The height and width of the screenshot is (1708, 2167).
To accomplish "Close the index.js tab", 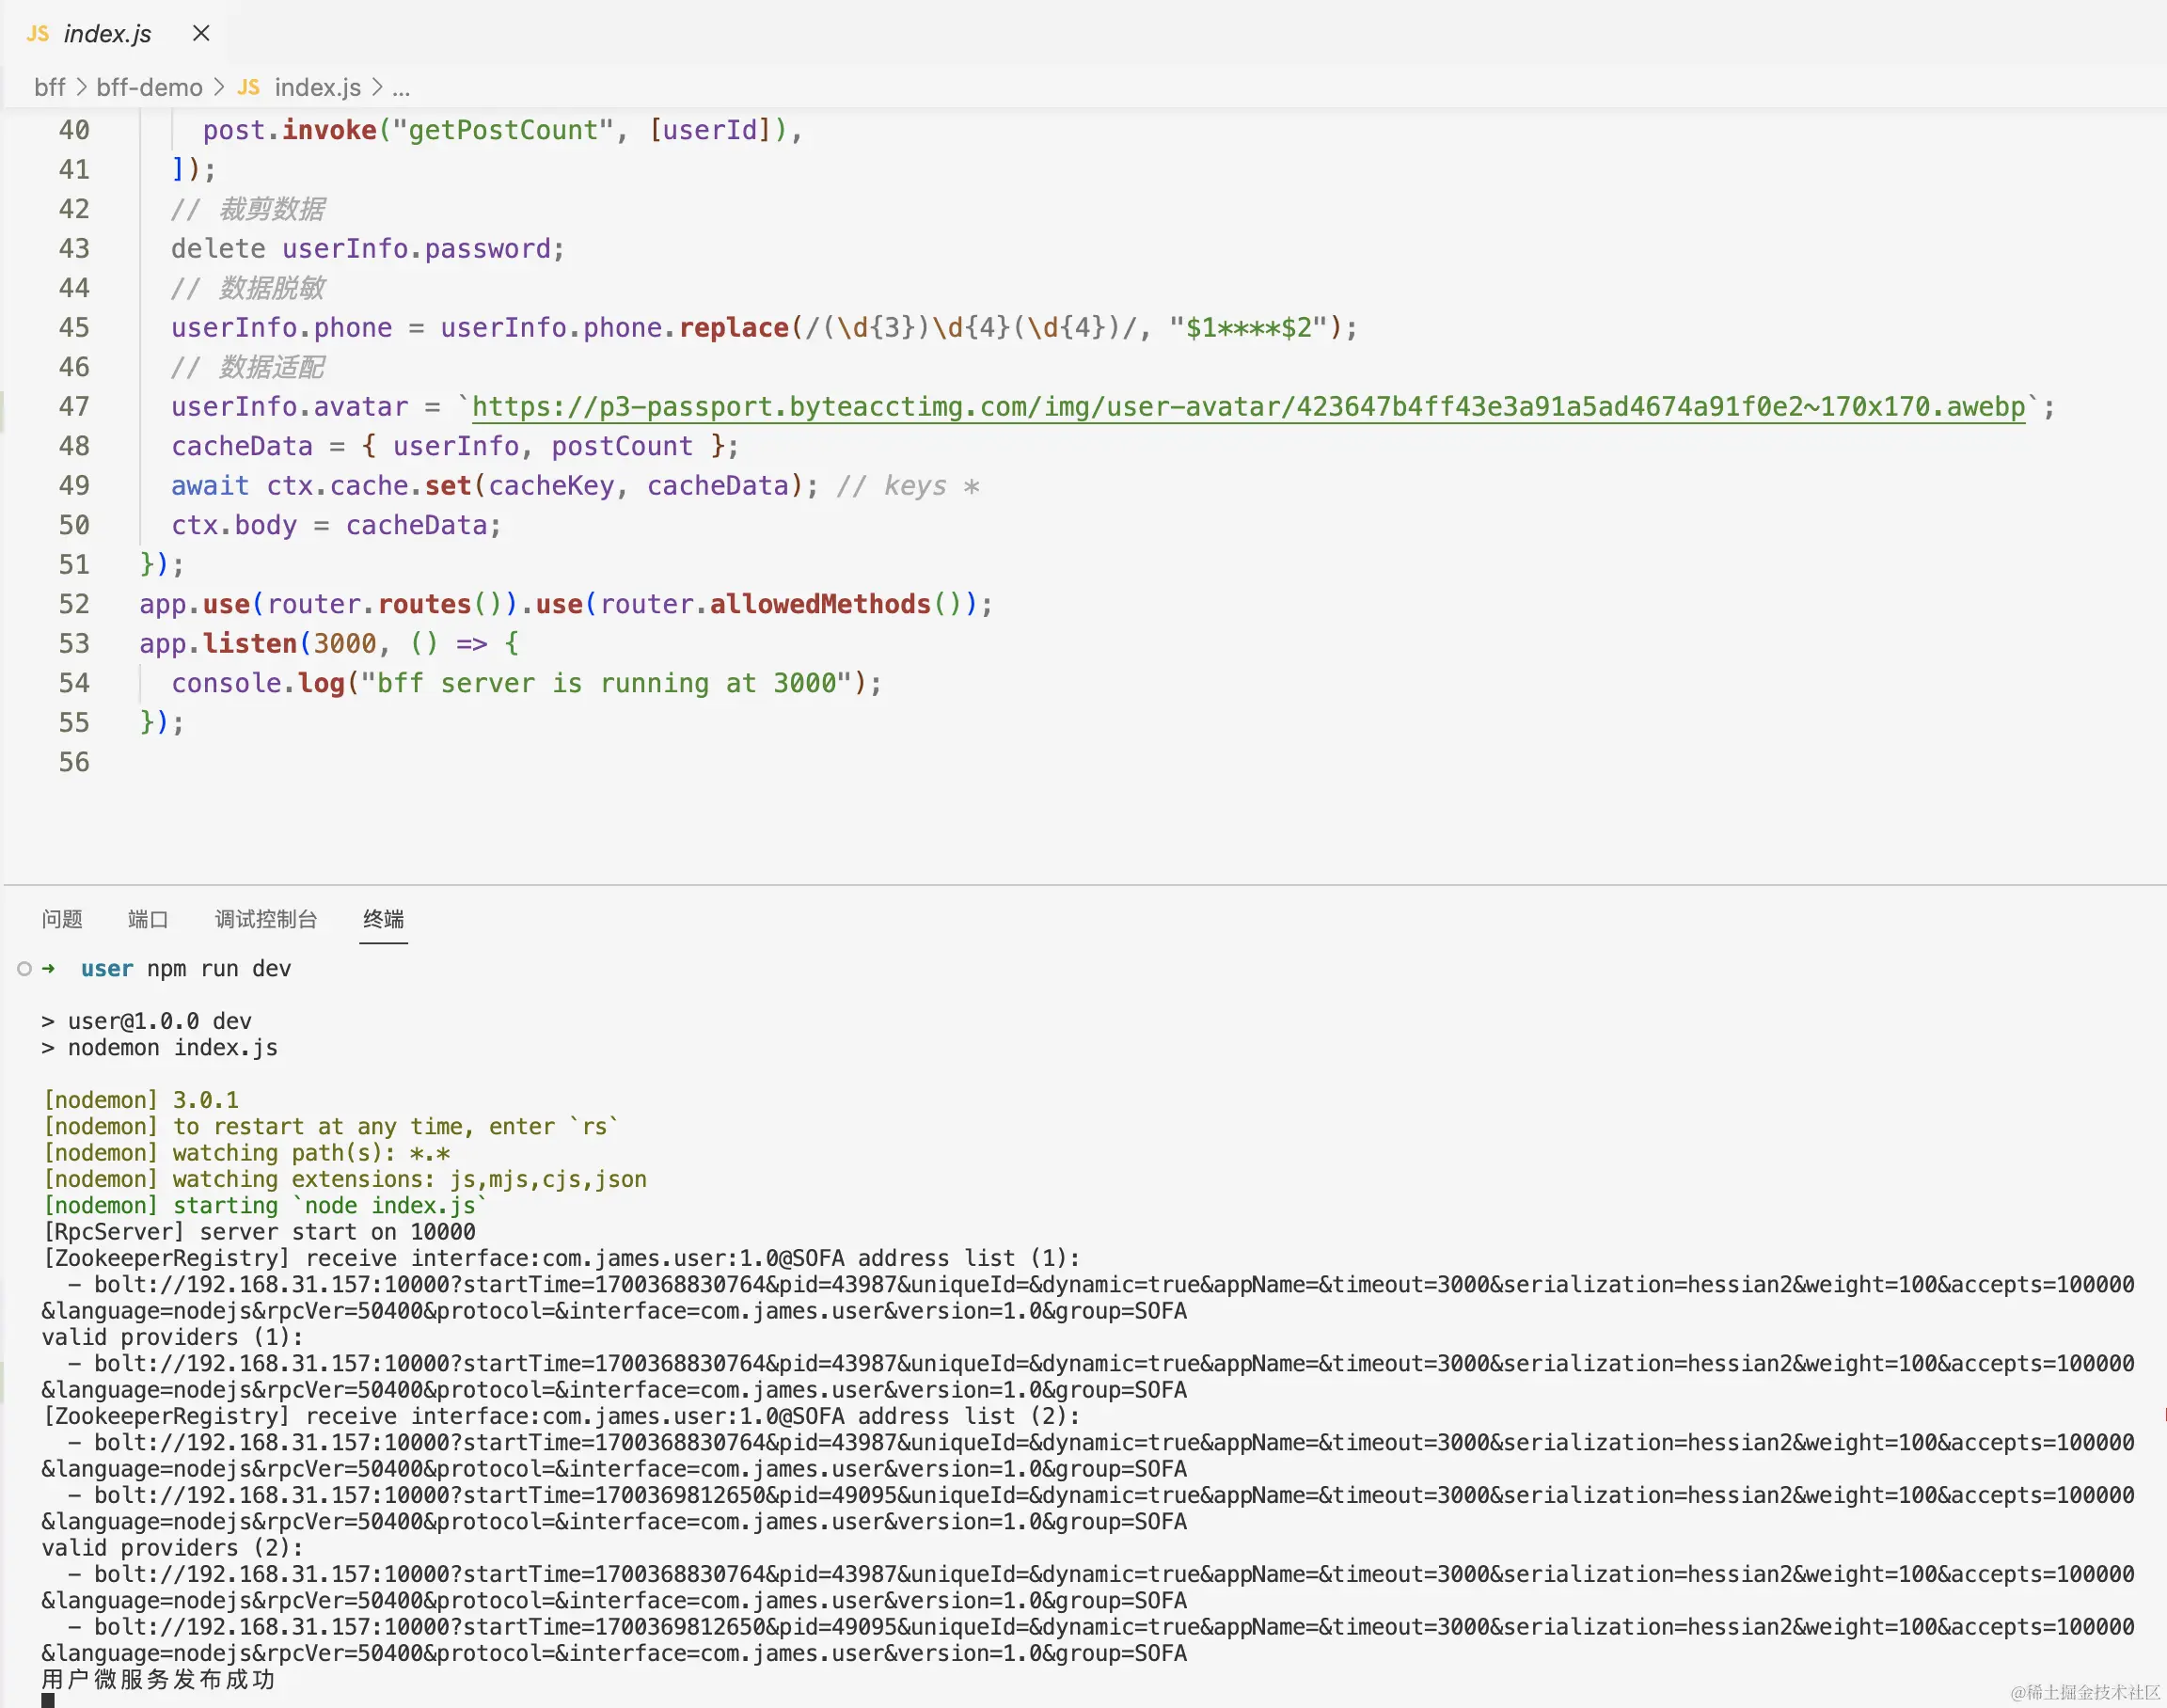I will point(200,33).
